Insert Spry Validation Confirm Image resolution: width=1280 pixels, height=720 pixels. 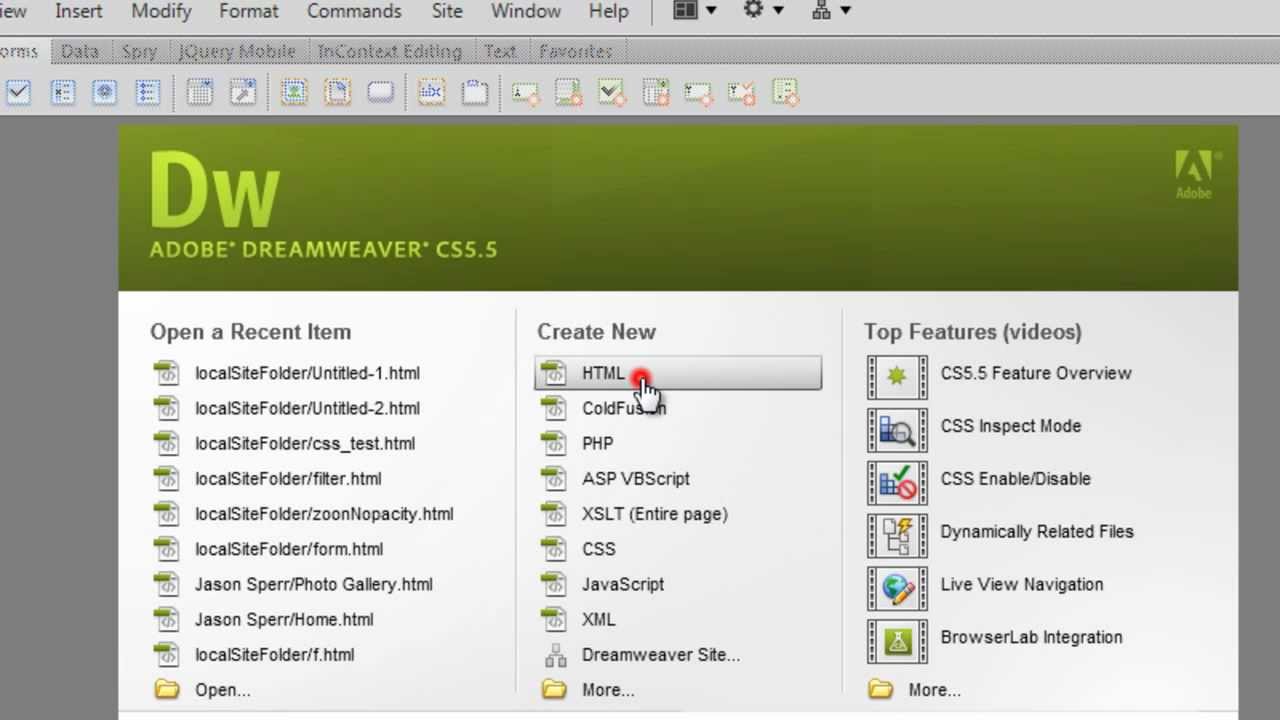742,93
